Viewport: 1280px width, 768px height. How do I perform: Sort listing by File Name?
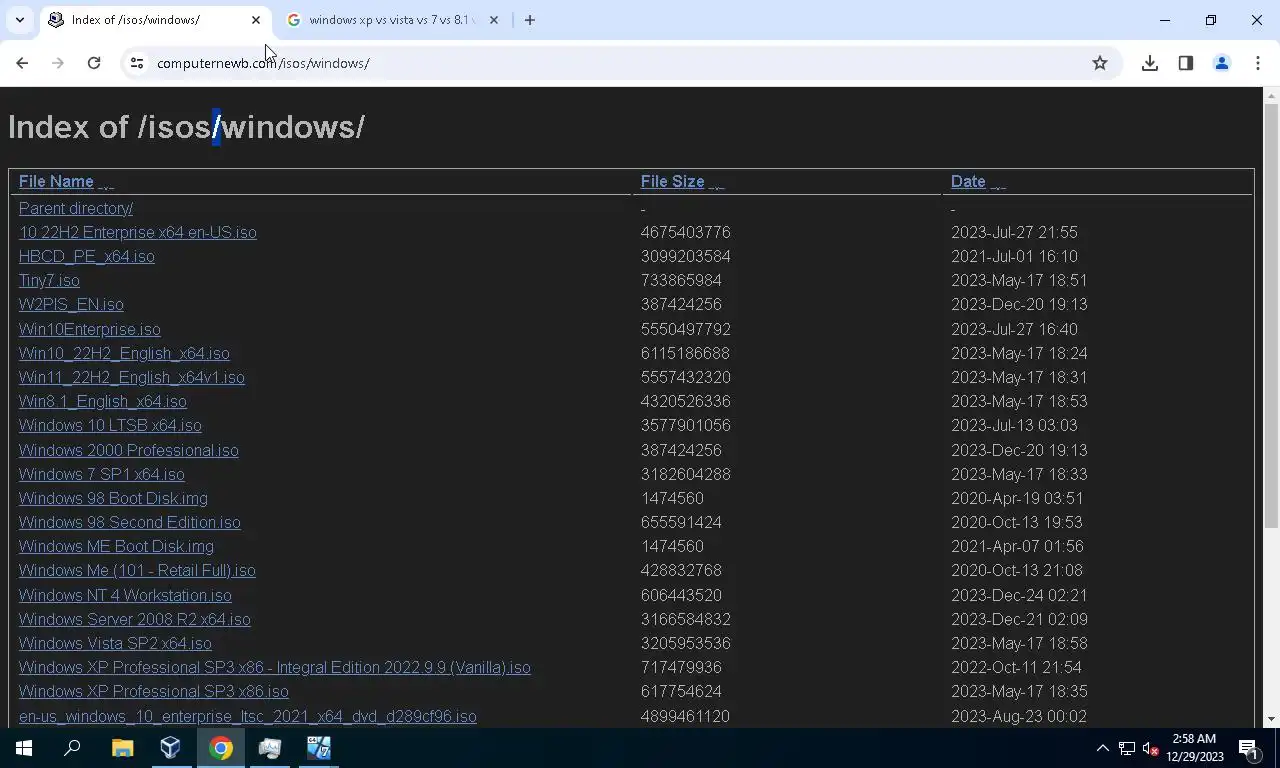(56, 181)
